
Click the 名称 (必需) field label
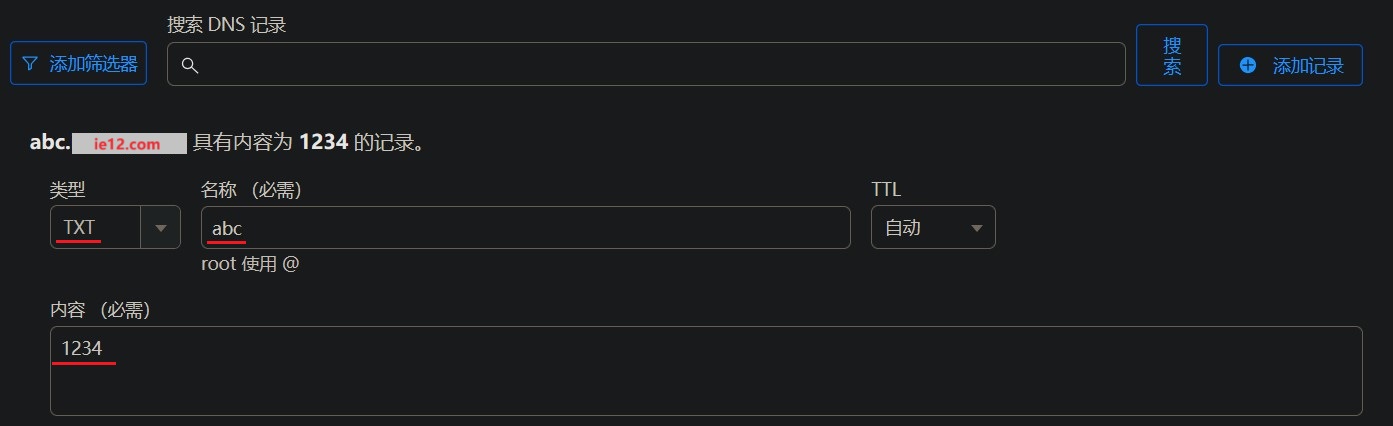pyautogui.click(x=251, y=189)
